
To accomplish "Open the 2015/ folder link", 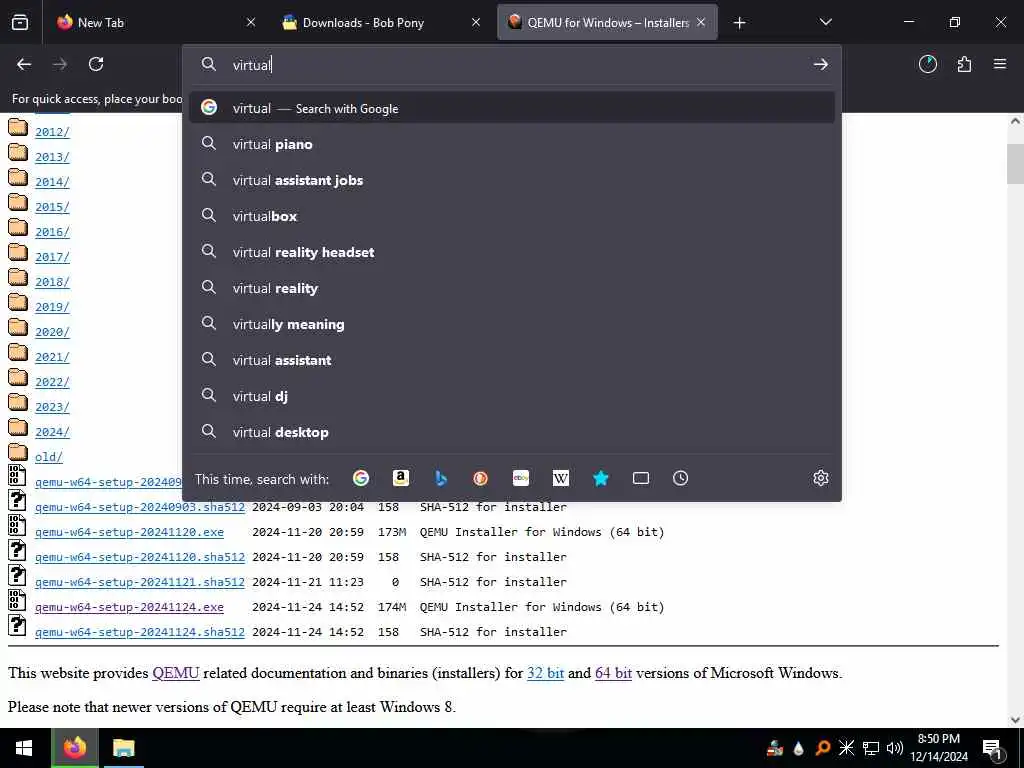I will (52, 207).
